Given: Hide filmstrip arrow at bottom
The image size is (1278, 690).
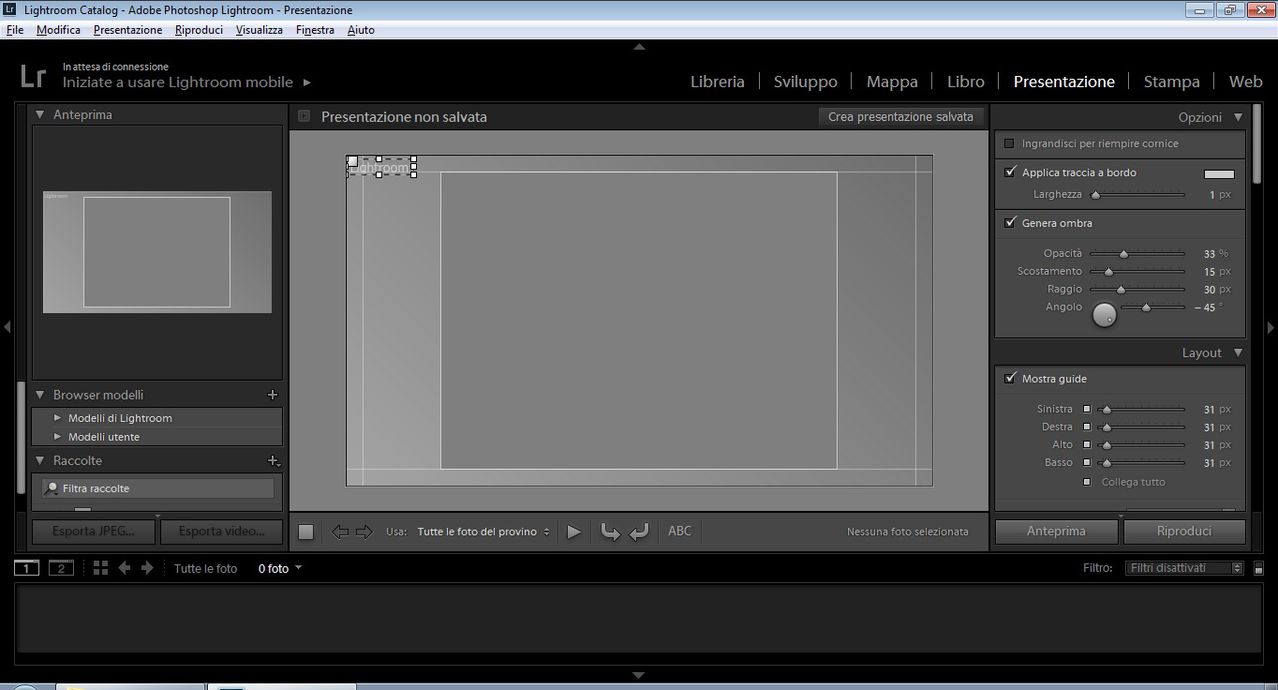Looking at the screenshot, I should point(639,675).
